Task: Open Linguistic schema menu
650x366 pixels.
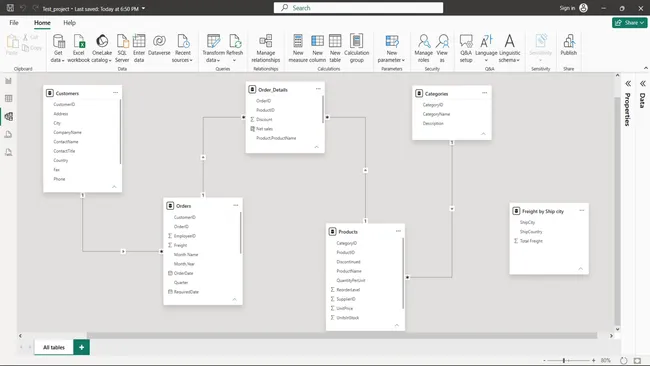Action: coord(509,48)
